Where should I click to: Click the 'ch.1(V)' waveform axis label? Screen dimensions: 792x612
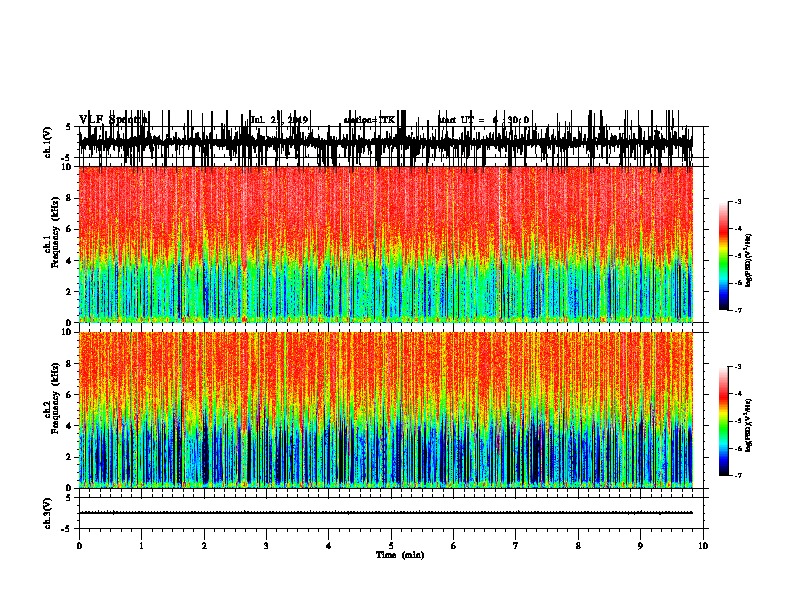click(48, 142)
